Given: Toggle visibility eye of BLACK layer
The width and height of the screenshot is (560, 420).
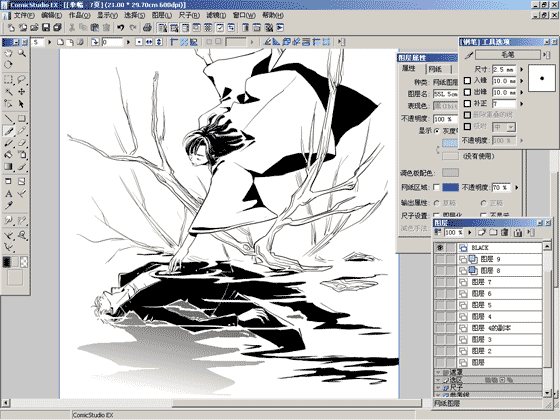Looking at the screenshot, I should click(440, 248).
